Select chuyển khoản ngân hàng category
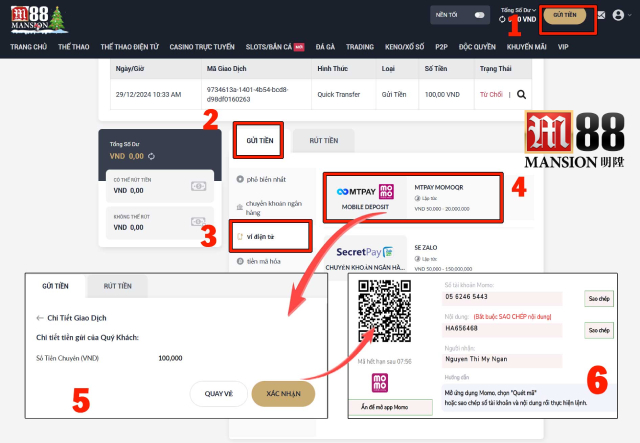Viewport: 640px width, 443px height. [x=269, y=208]
